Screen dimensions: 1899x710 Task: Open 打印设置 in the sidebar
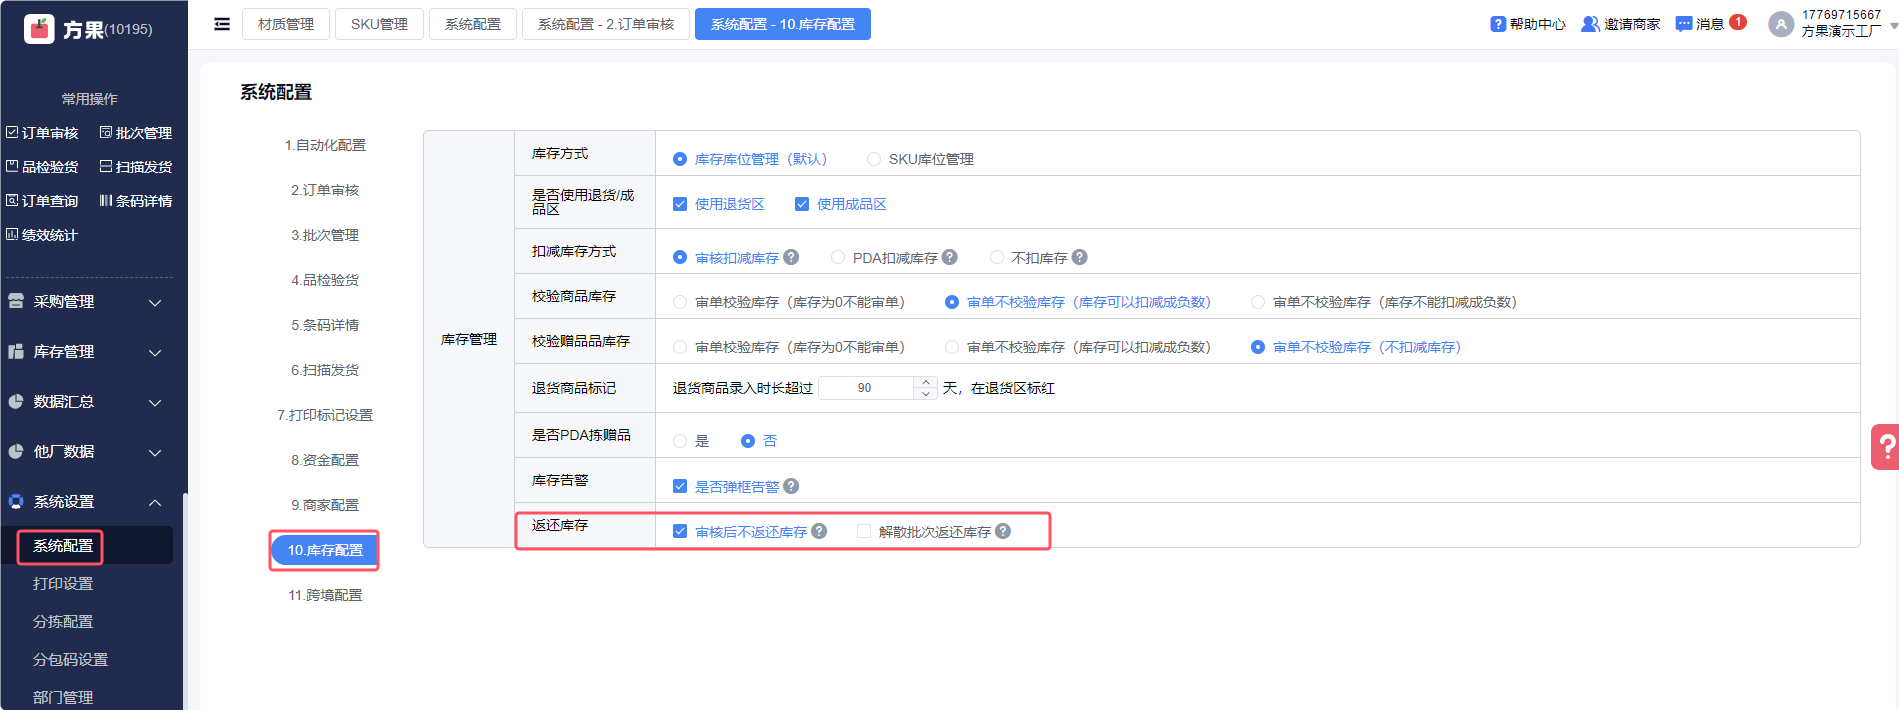tap(63, 584)
